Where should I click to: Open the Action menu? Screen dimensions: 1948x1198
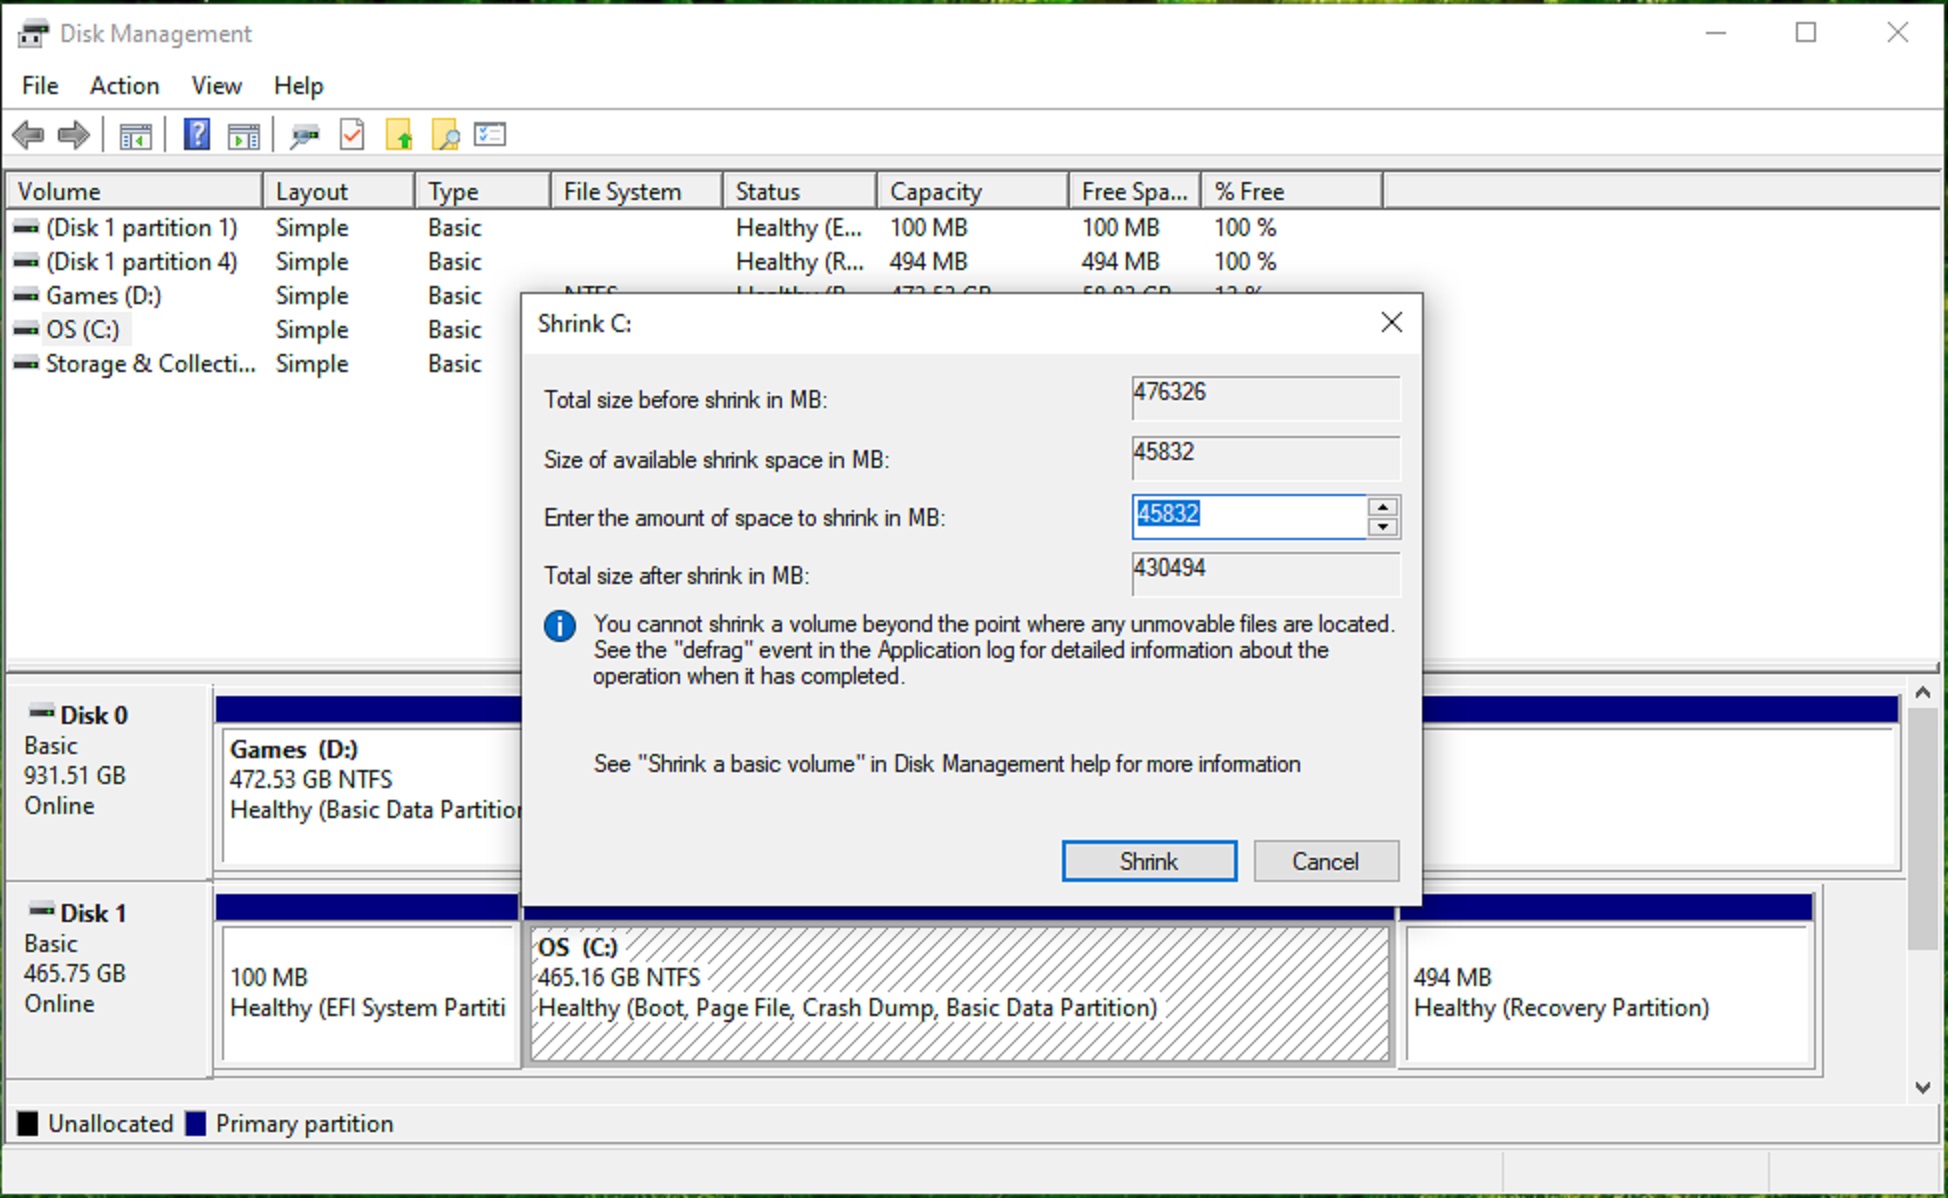[x=124, y=86]
